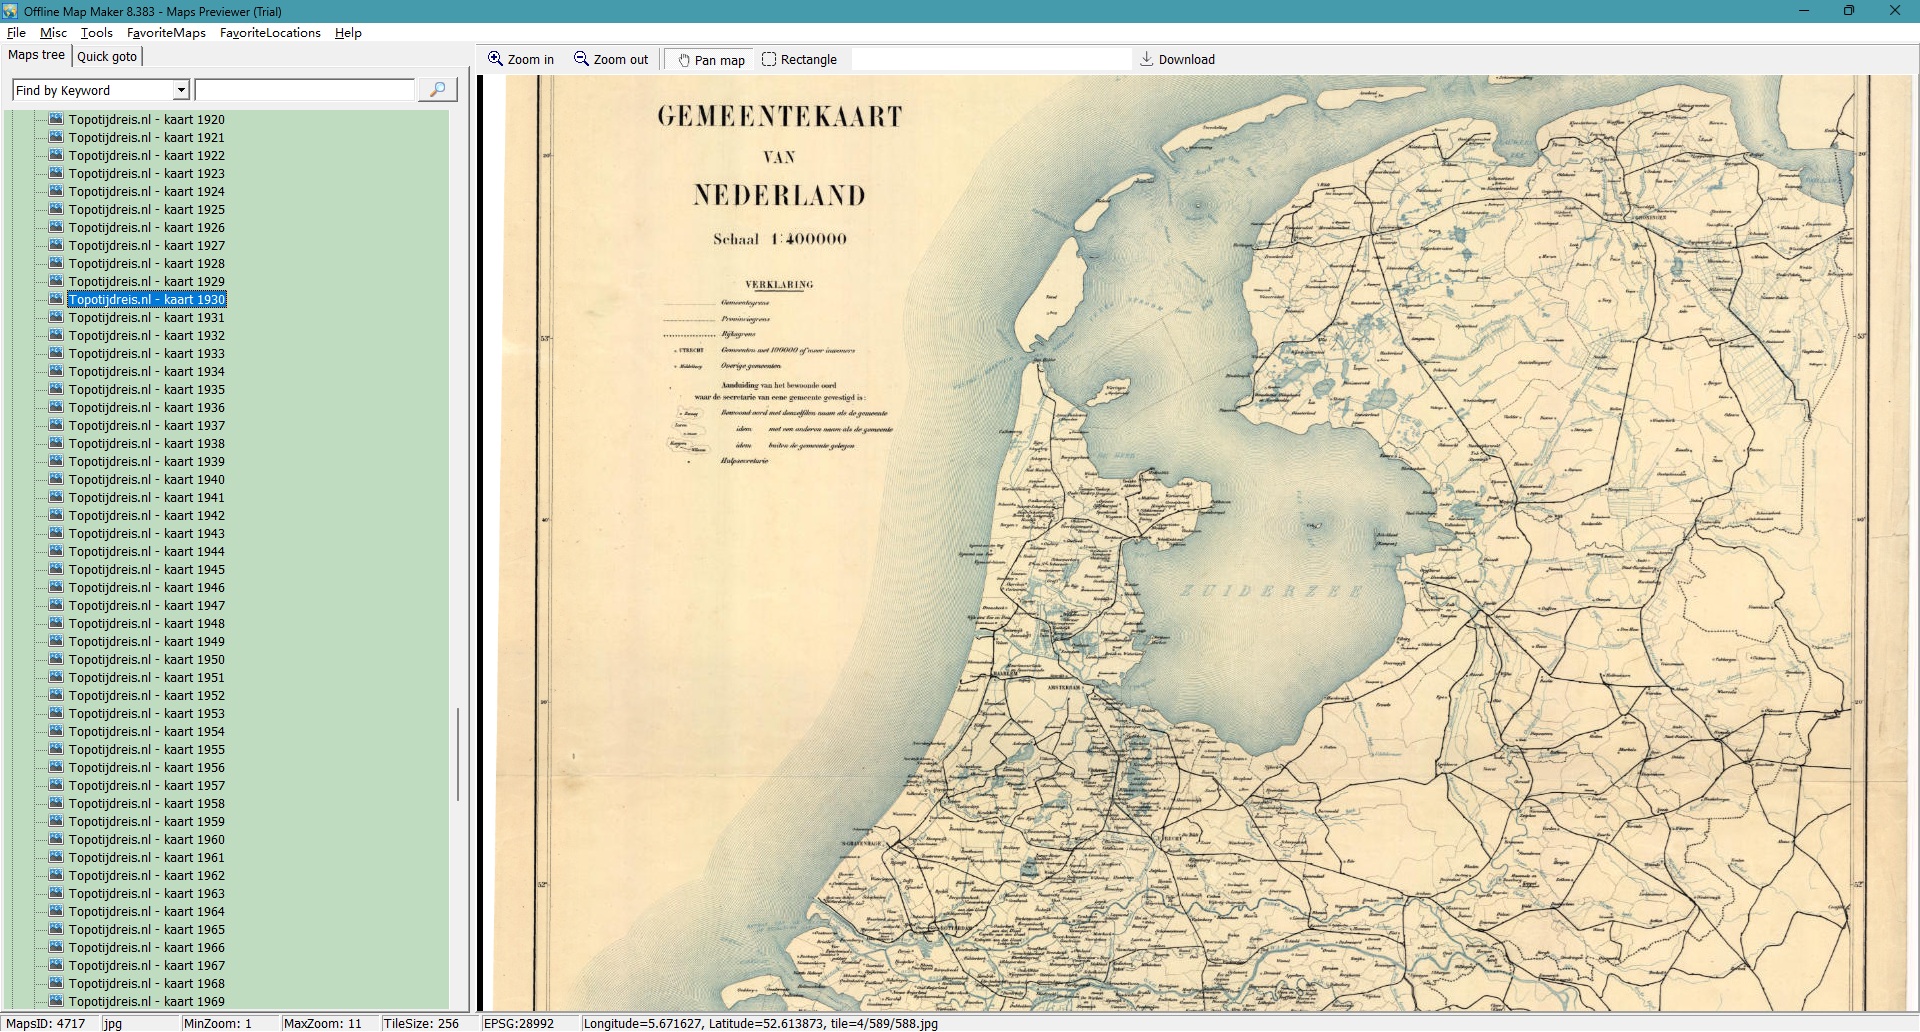This screenshot has width=1920, height=1032.
Task: Open the Tools menu
Action: [x=97, y=33]
